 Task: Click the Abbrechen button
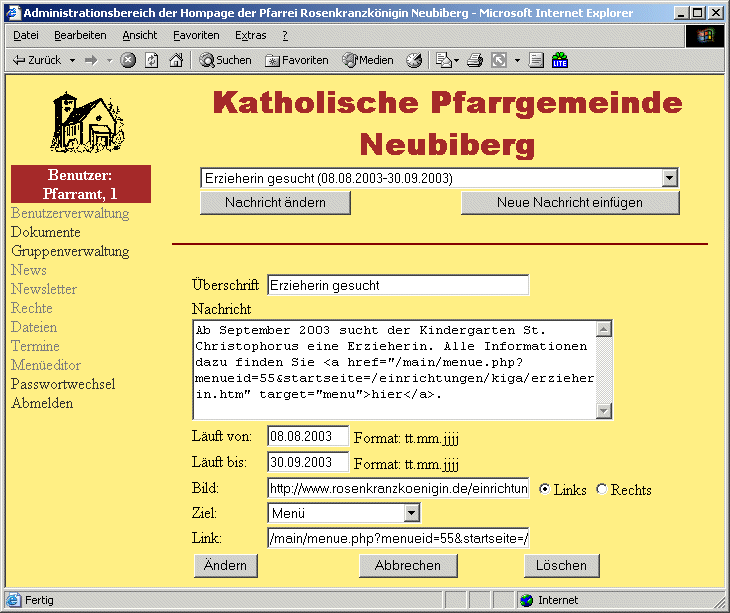click(x=408, y=566)
